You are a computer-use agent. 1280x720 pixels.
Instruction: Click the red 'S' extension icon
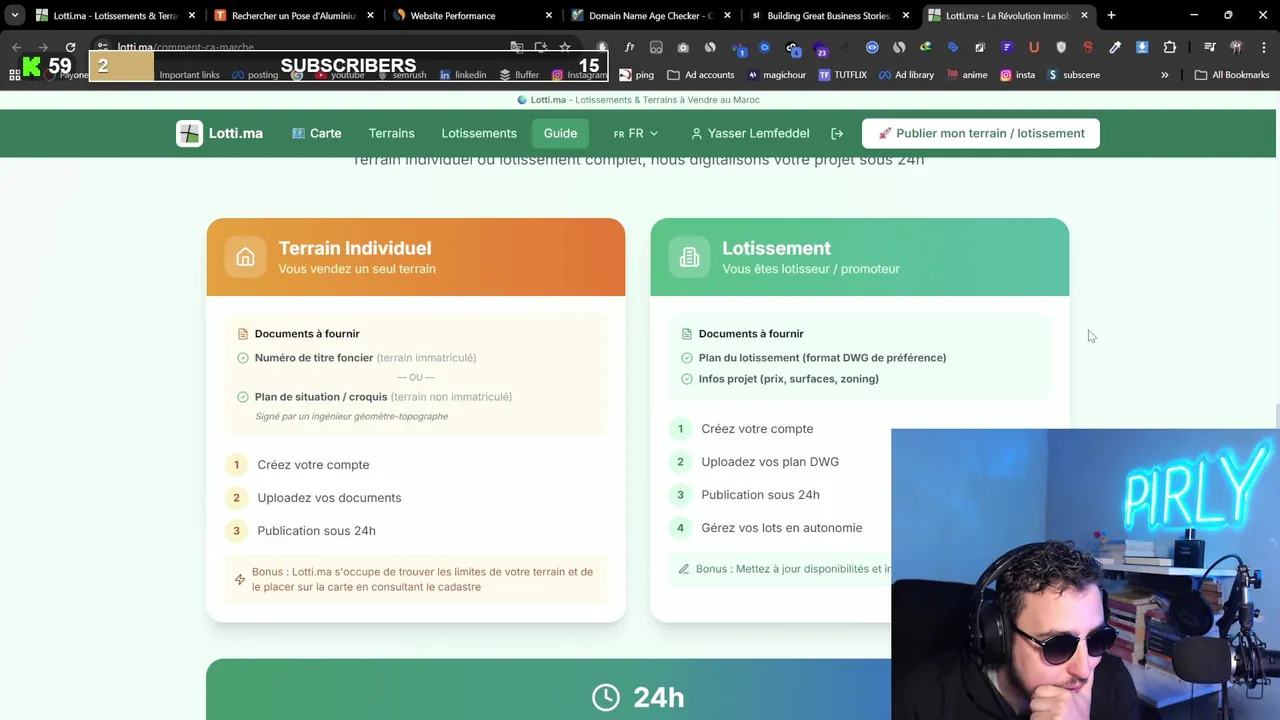(1088, 47)
